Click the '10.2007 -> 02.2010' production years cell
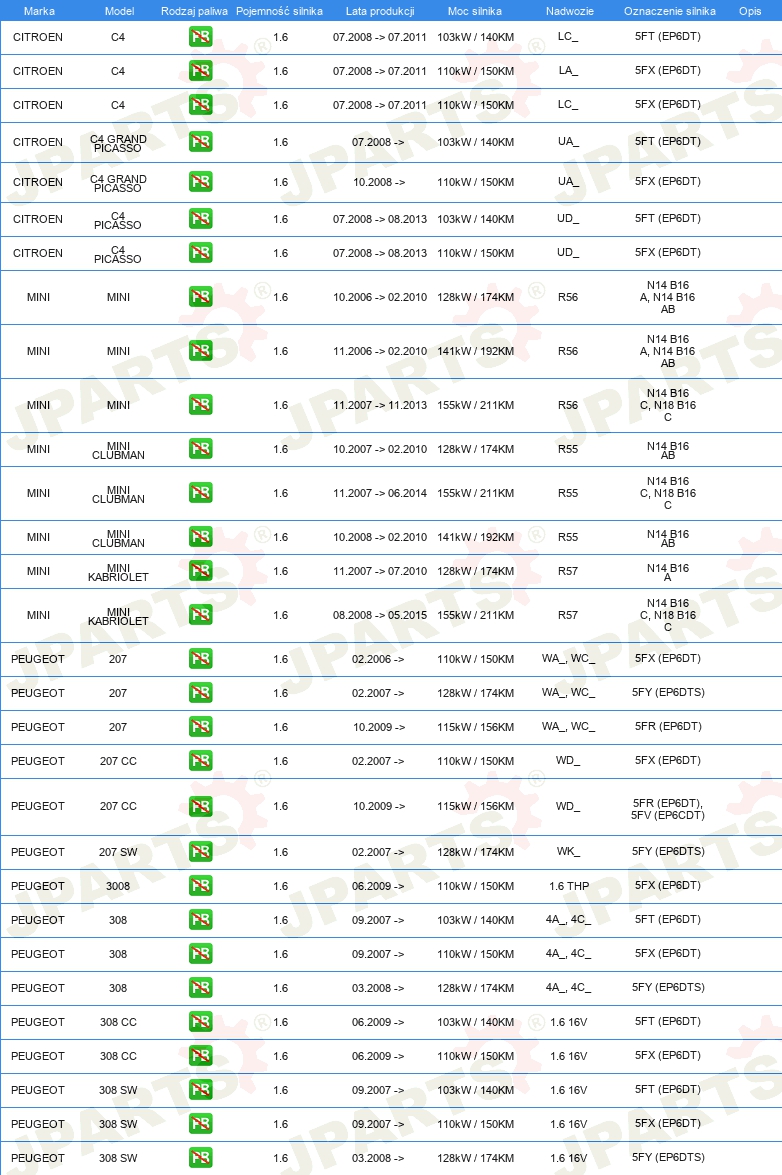Screen dimensions: 782x1175 [380, 449]
